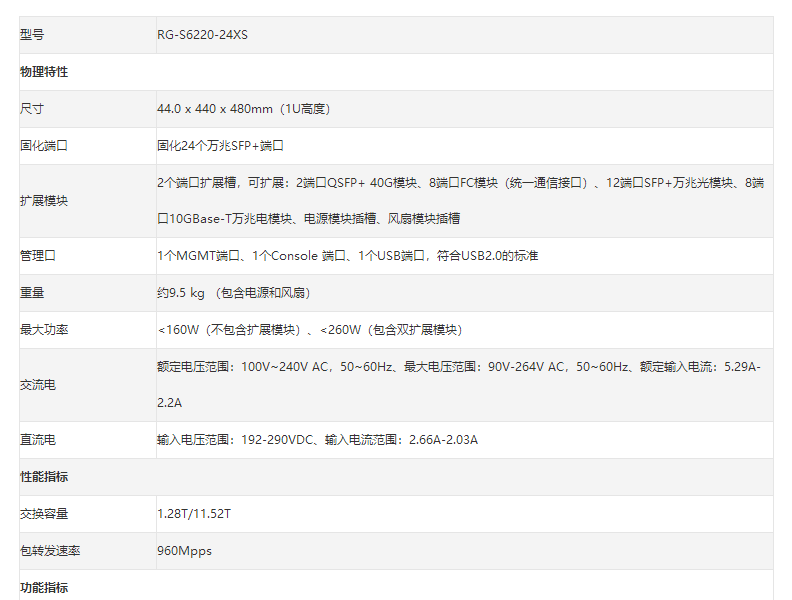Screen dimensions: 792x600
Task: Select the 固化24个万兆SFP+端口 value
Action: pyautogui.click(x=220, y=146)
